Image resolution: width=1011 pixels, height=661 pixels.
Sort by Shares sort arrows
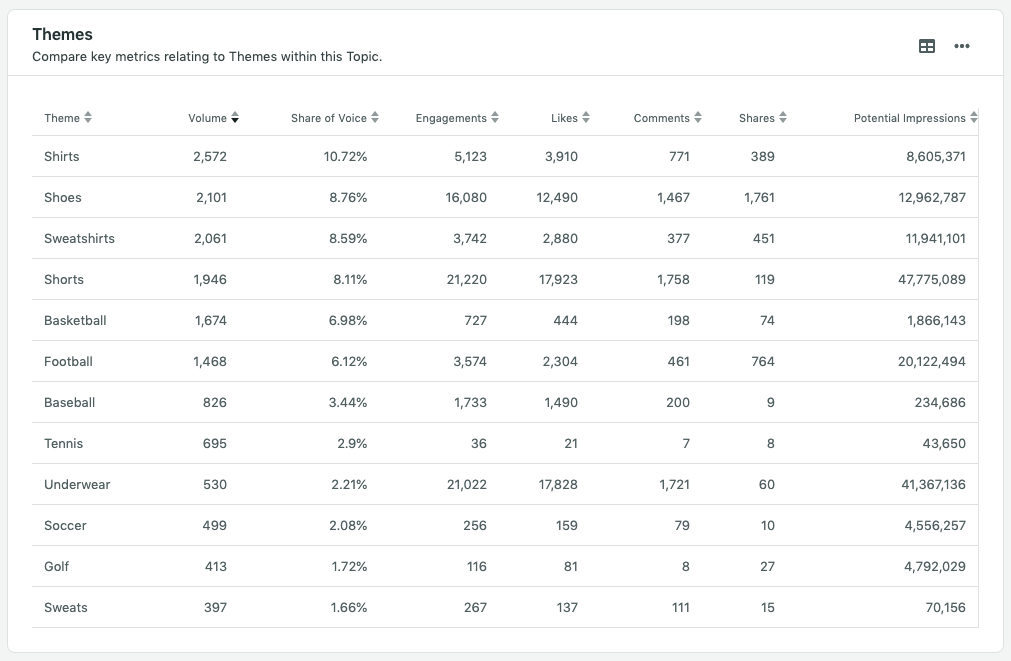point(783,117)
